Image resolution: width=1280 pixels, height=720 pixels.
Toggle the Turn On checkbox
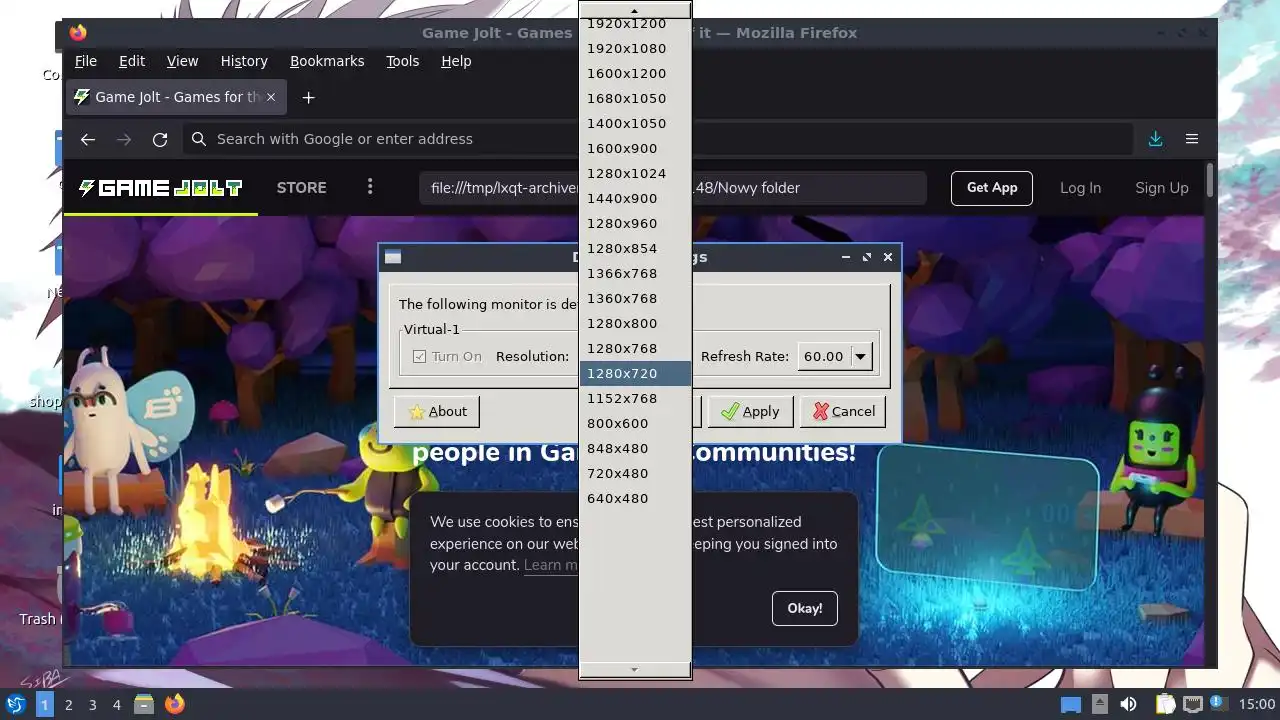point(419,356)
